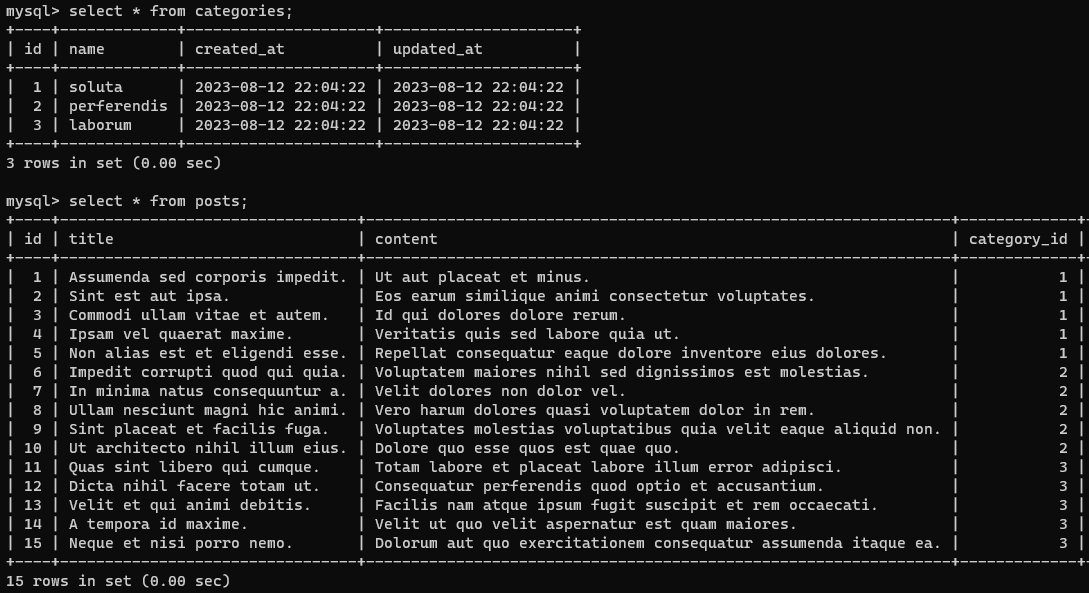Click the title 'Neque et nisi porro nemo.'
Screen dimensions: 1089x593
pyautogui.click(x=181, y=543)
